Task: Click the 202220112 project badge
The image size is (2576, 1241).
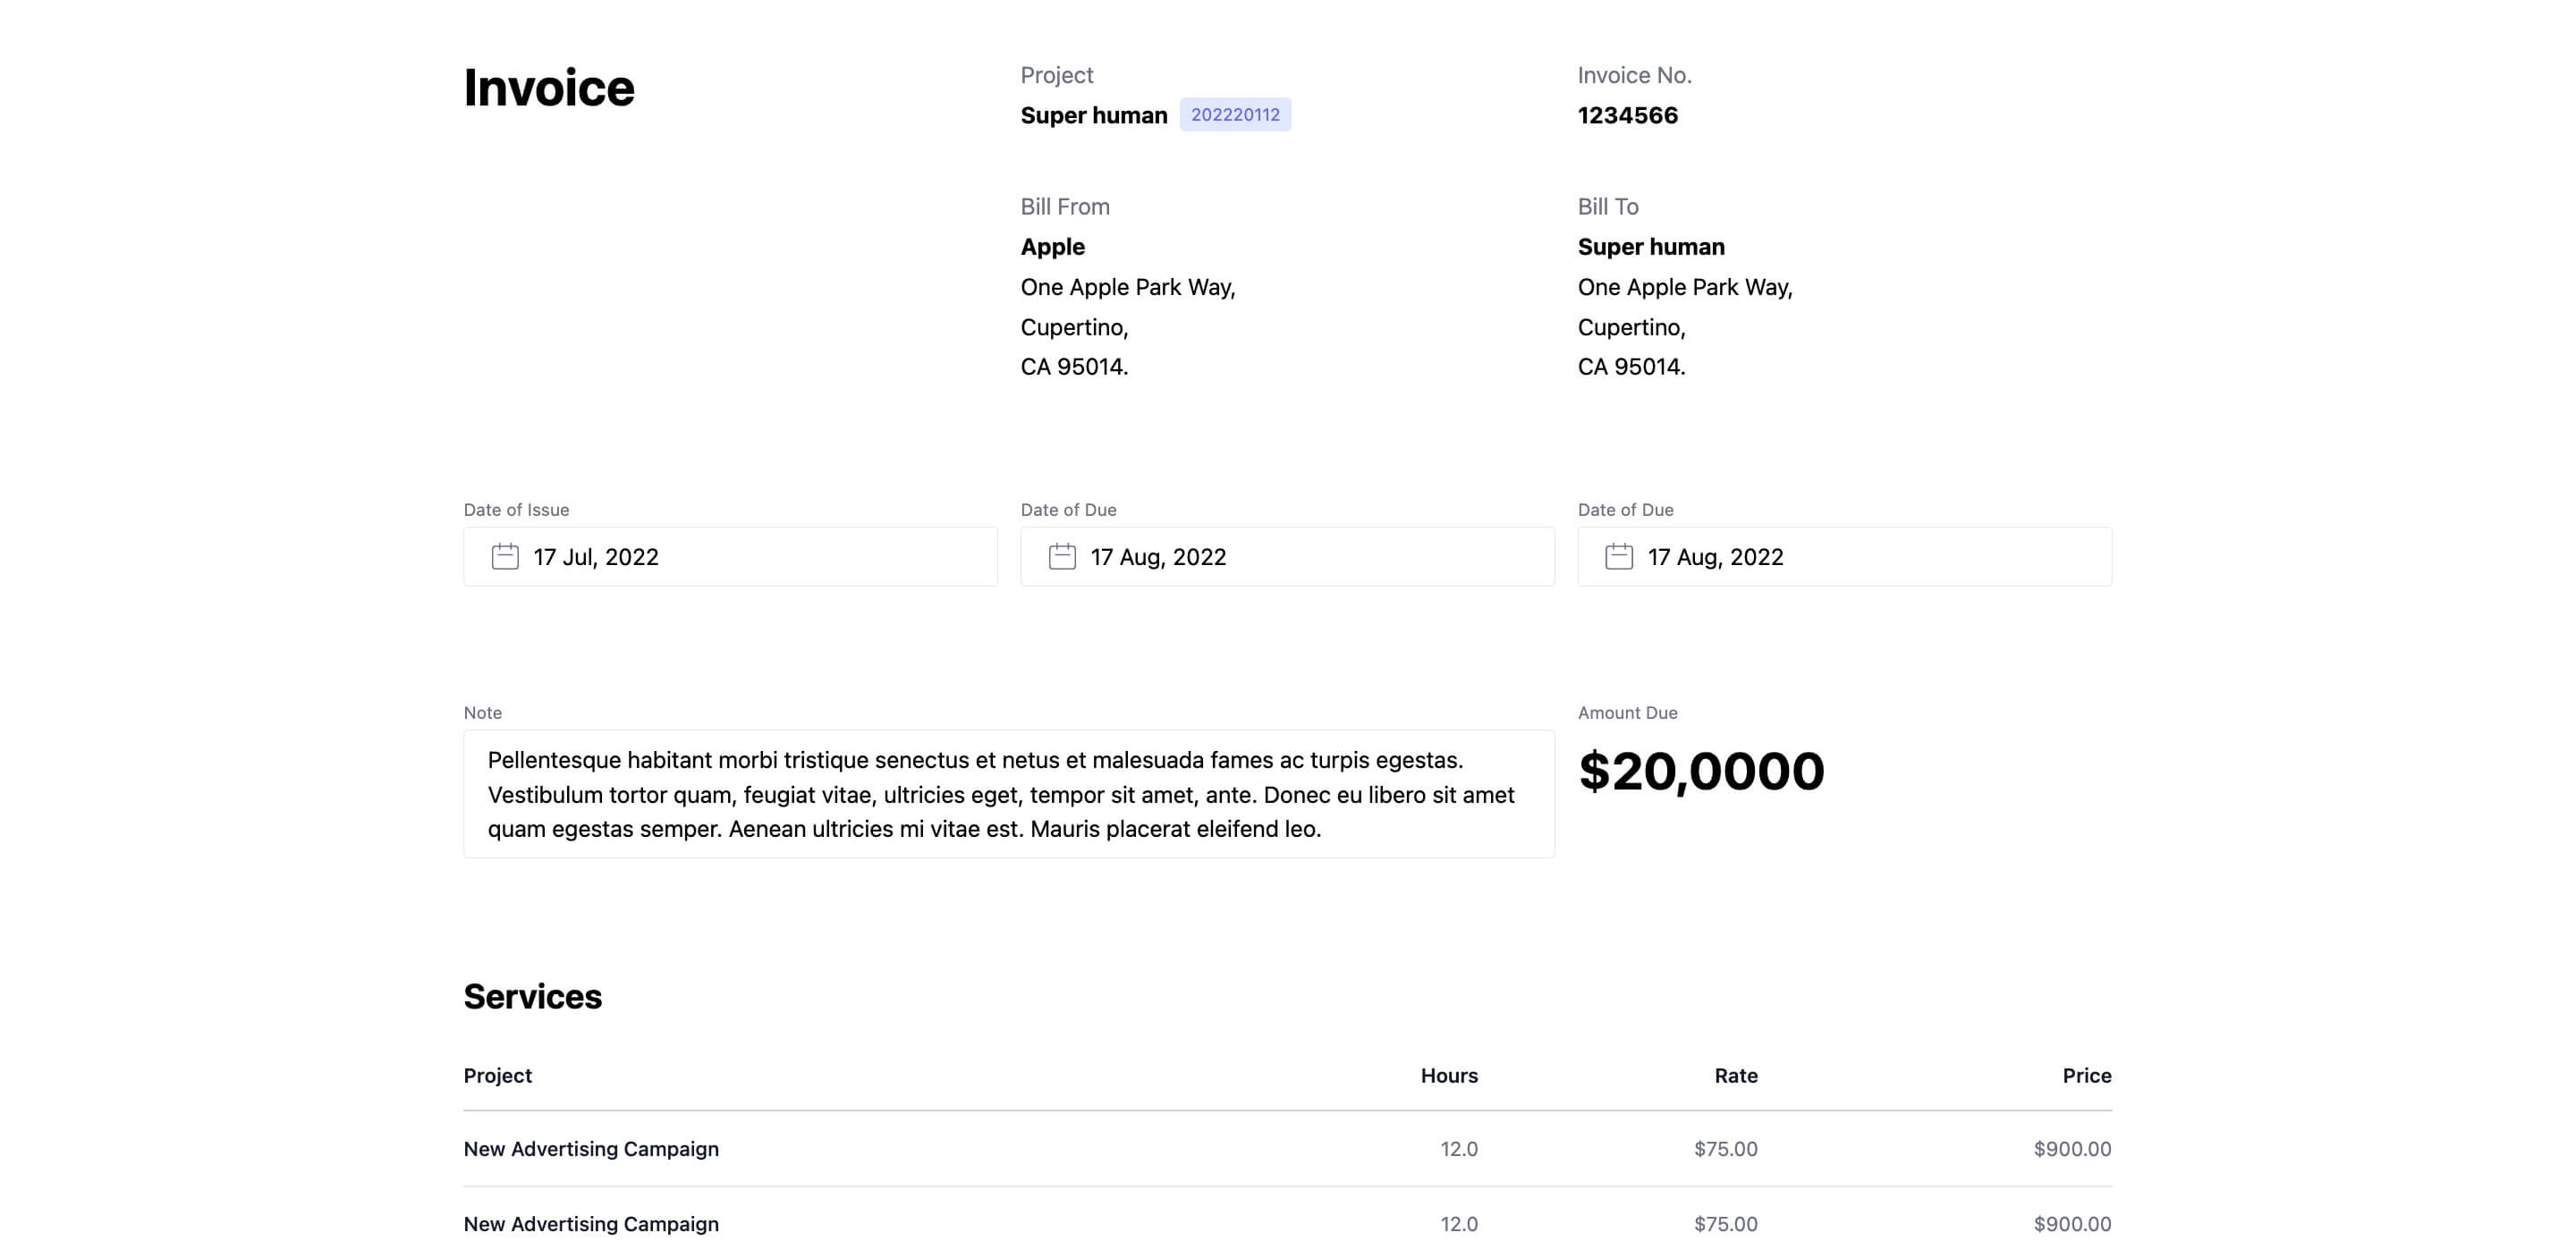Action: tap(1235, 114)
